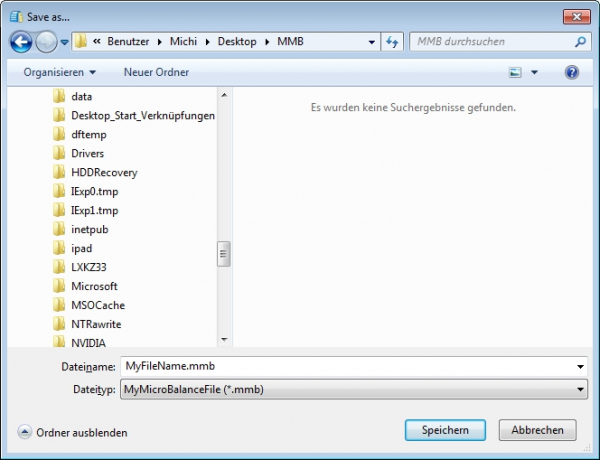Click Neuer Ordner in toolbar
Screen dimensions: 600x460
pos(156,73)
